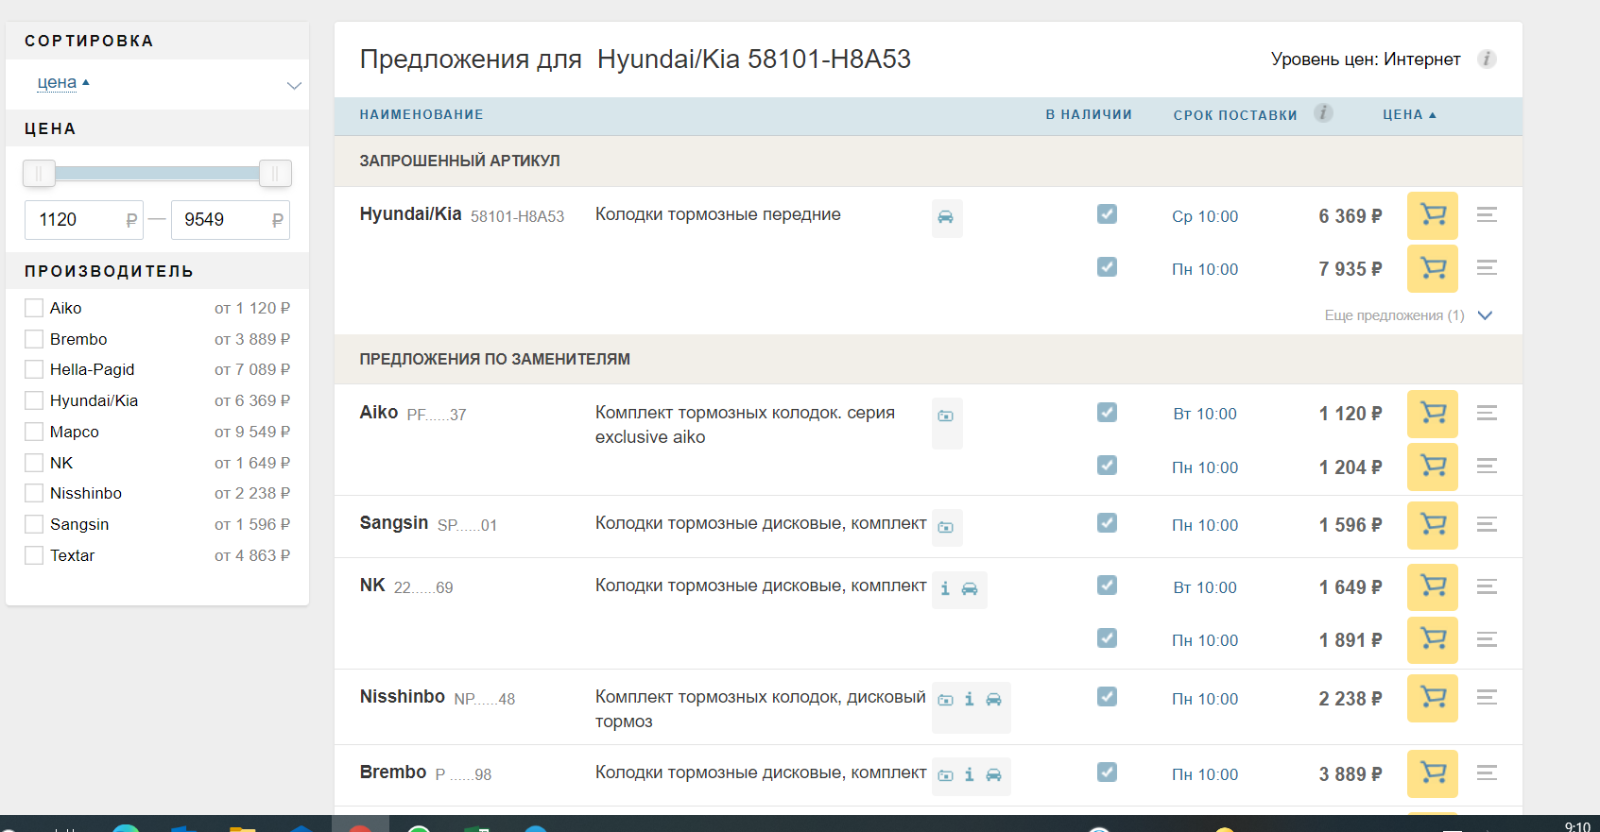The image size is (1600, 832).
Task: Add Brembo 3 889 ₽ offer to cart
Action: tap(1432, 773)
